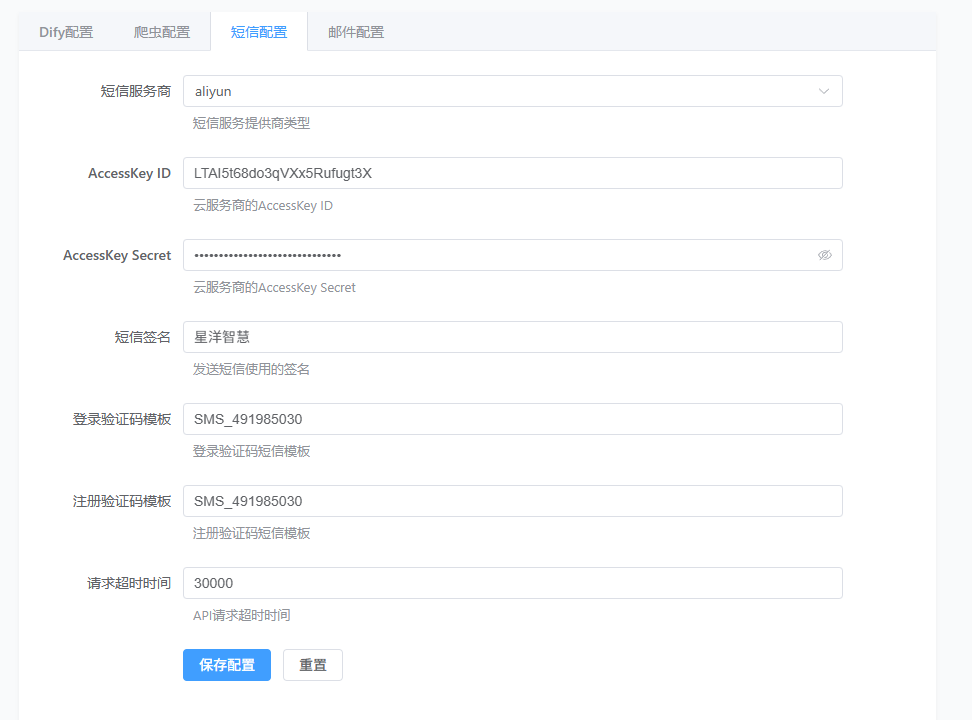Select the 短信配置 tab
Image resolution: width=972 pixels, height=720 pixels.
click(x=258, y=32)
